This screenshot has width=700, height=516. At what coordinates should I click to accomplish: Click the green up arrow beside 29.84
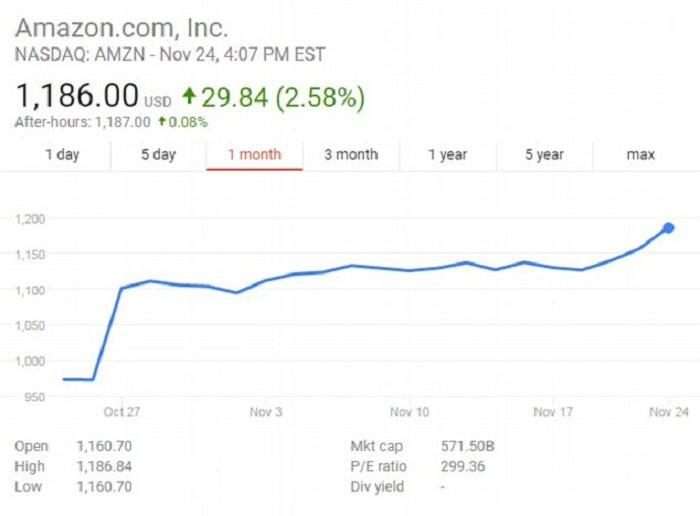click(189, 98)
